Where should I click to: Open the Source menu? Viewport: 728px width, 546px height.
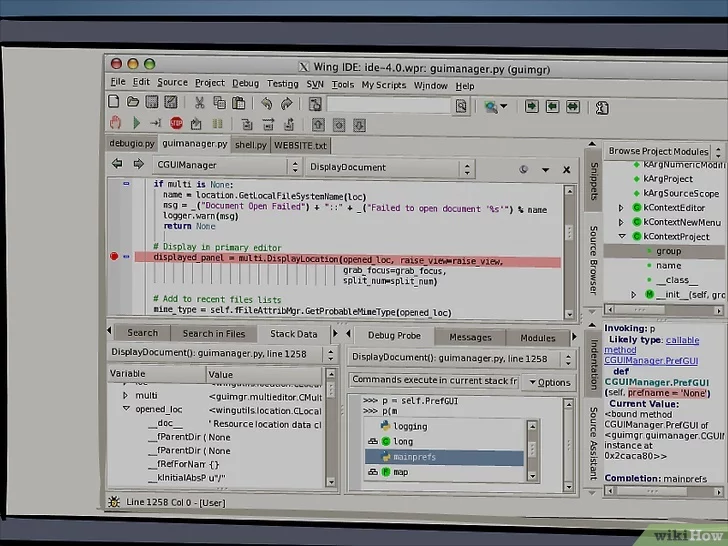point(172,83)
